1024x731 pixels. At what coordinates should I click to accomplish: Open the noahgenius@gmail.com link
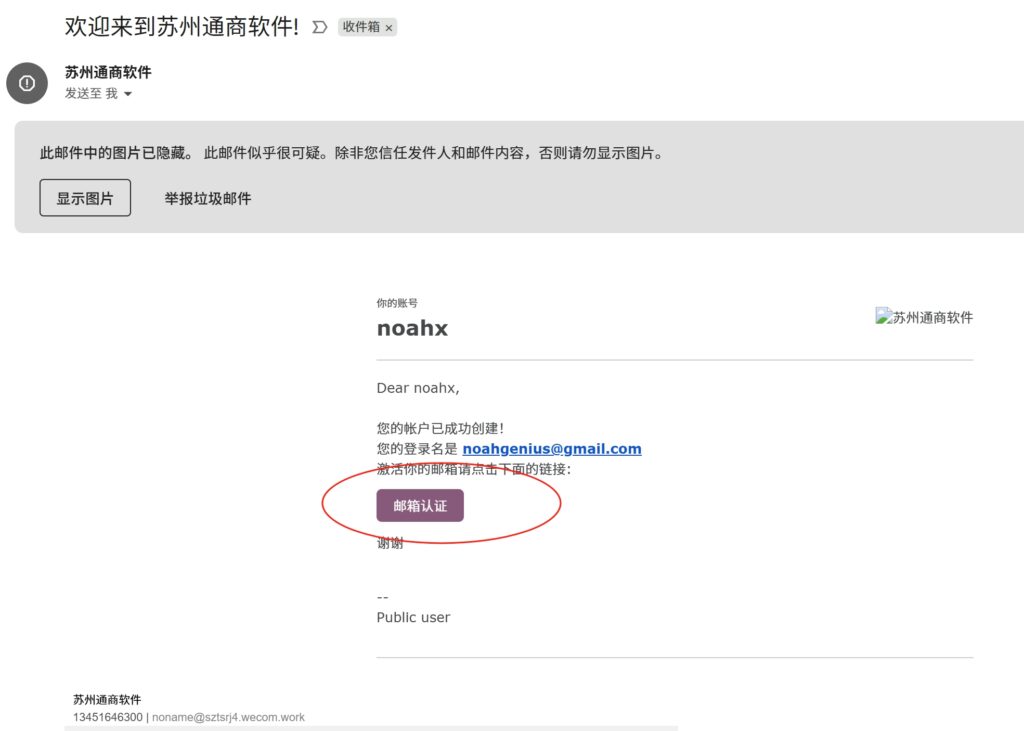pyautogui.click(x=552, y=449)
